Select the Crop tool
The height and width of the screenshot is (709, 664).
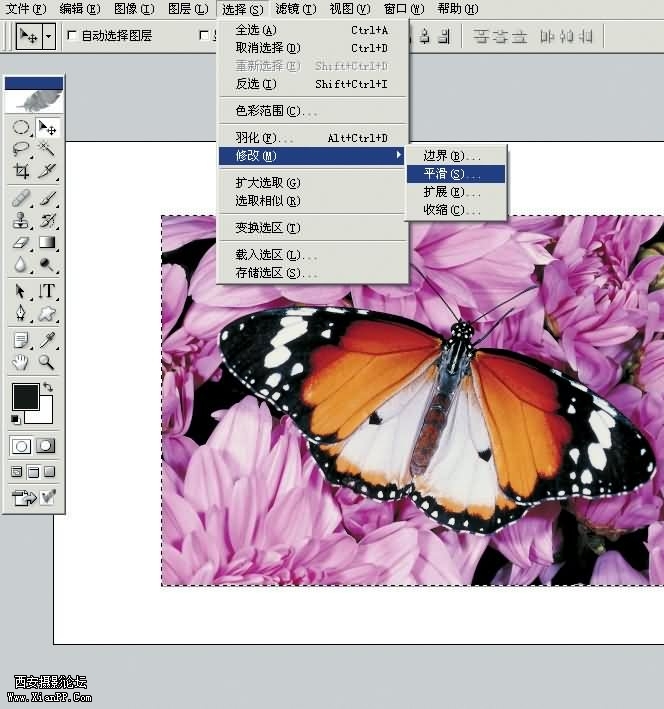click(21, 171)
